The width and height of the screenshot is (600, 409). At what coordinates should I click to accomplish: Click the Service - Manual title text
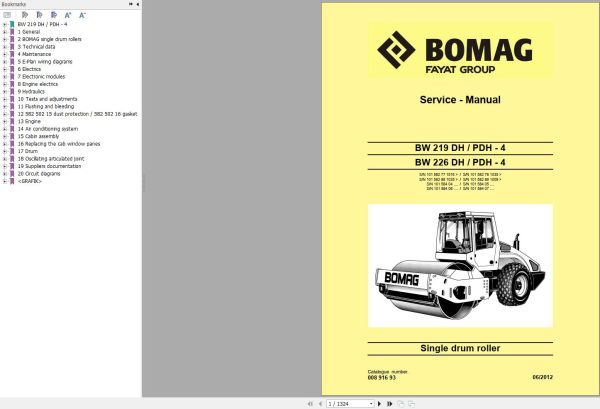pos(460,100)
